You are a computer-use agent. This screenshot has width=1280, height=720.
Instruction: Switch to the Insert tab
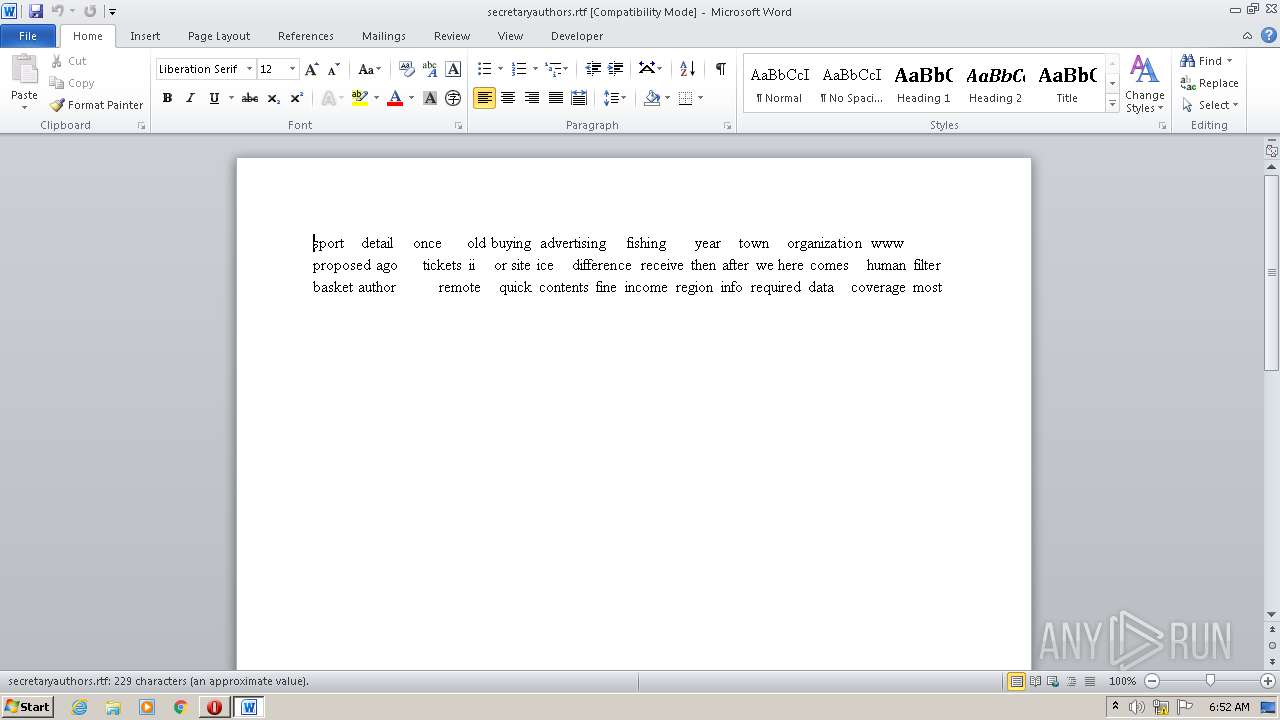(x=145, y=36)
